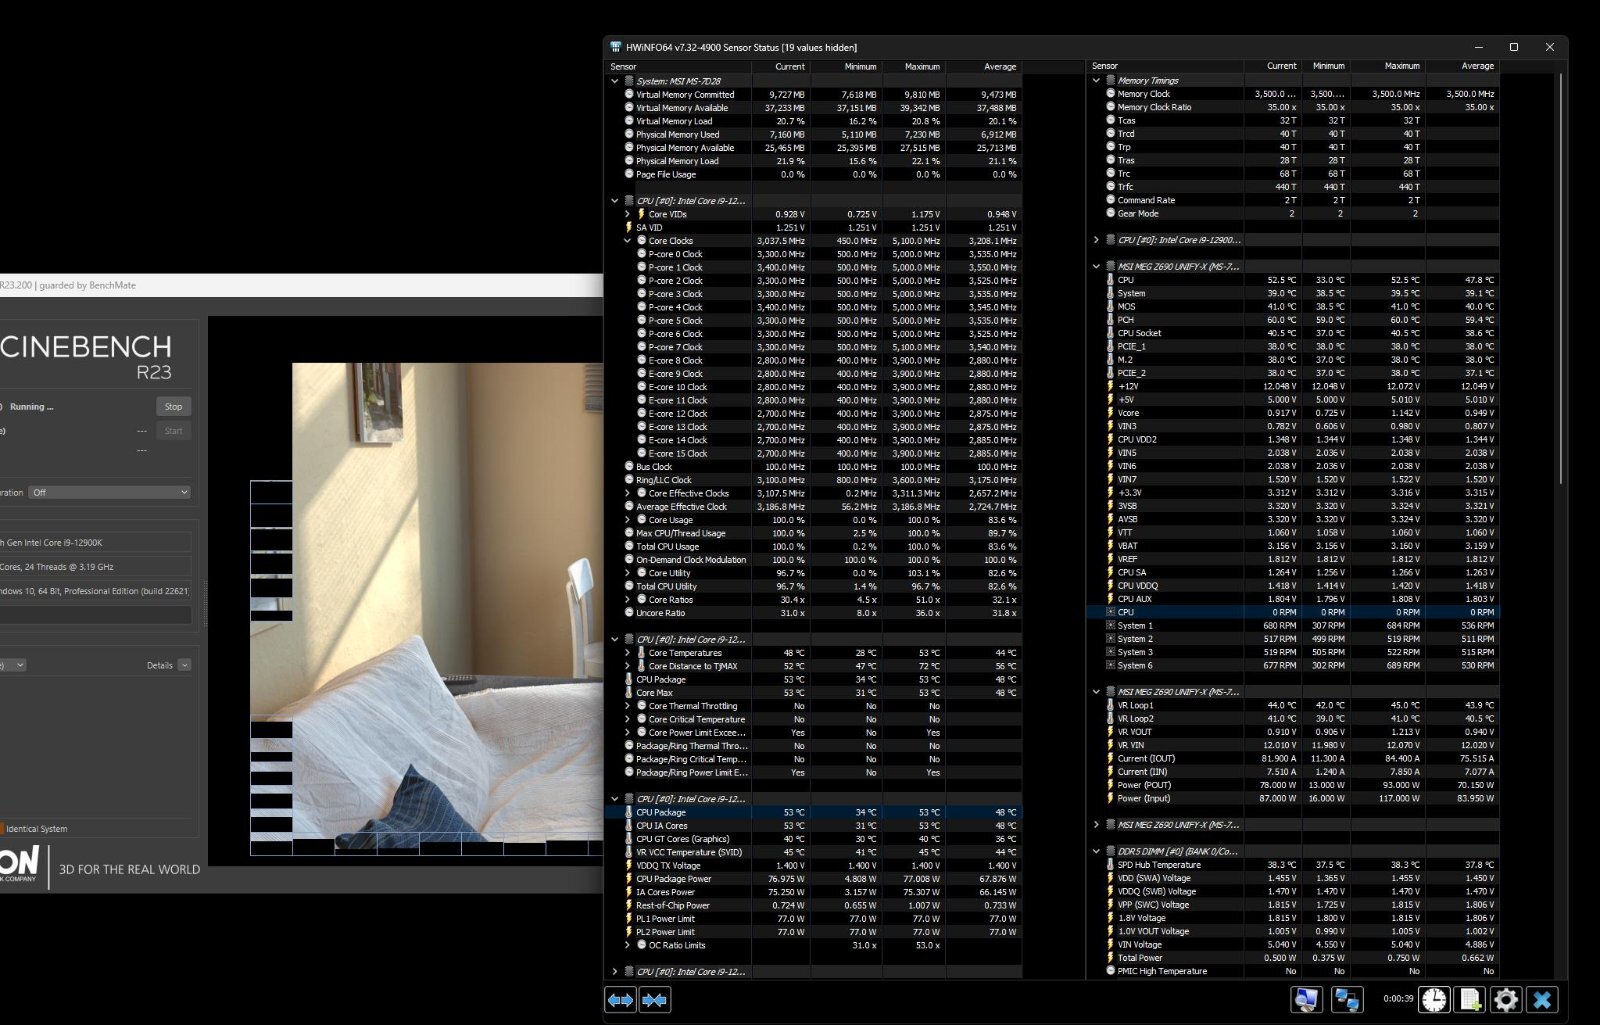Open the sensor monitor screen icon in HWiNFO
The width and height of the screenshot is (1600, 1025).
[x=1306, y=999]
